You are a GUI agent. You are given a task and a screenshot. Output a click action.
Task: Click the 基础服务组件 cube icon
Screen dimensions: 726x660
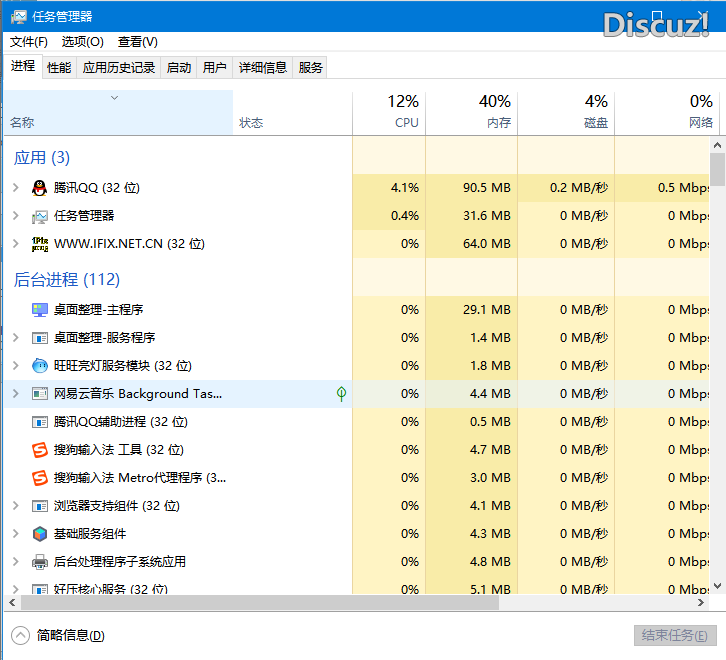click(x=40, y=534)
